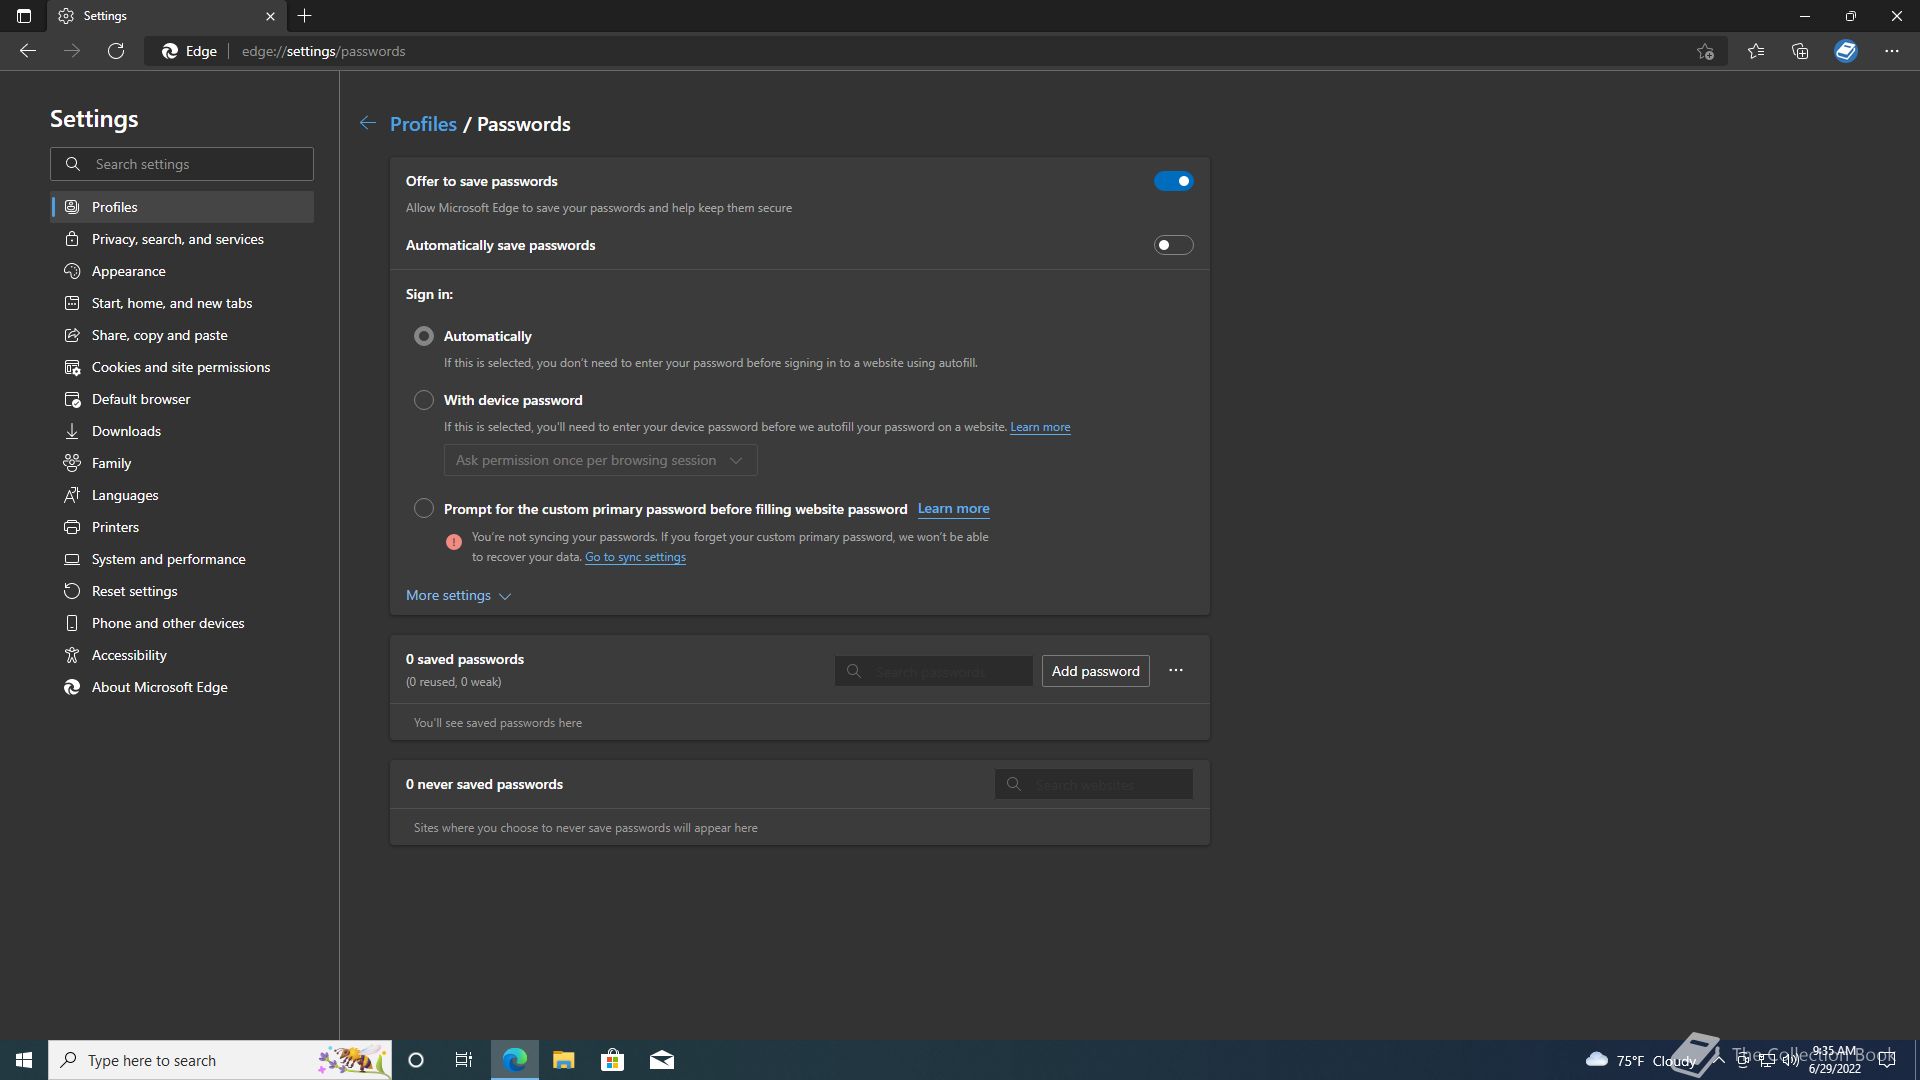This screenshot has height=1080, width=1920.
Task: Click Go to sync settings link
Action: pos(635,557)
